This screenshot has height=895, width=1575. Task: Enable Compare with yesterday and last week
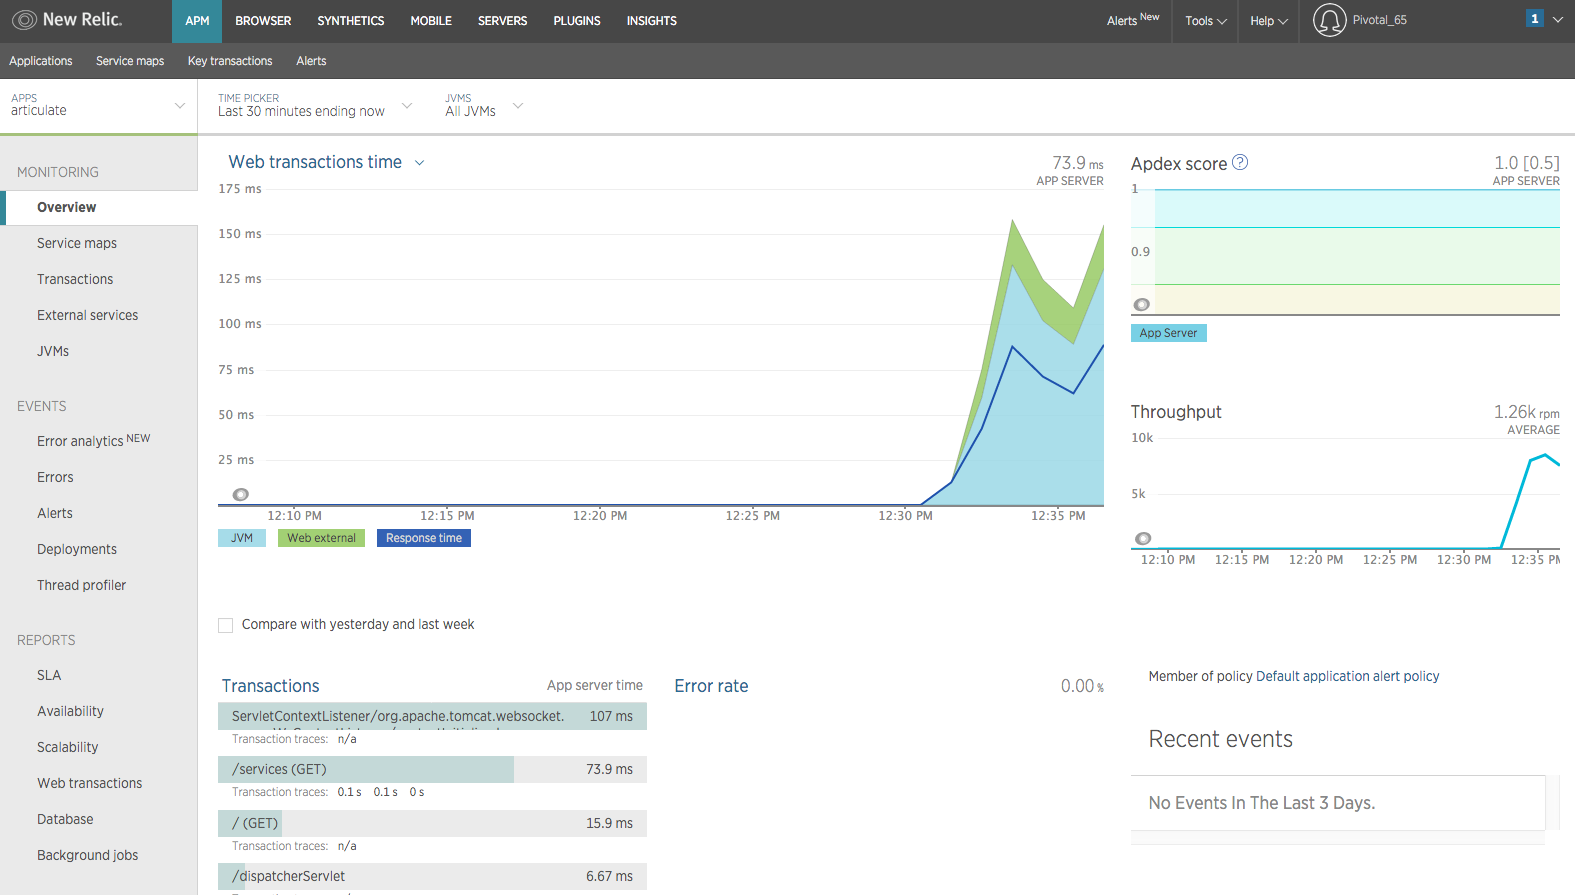pos(226,625)
